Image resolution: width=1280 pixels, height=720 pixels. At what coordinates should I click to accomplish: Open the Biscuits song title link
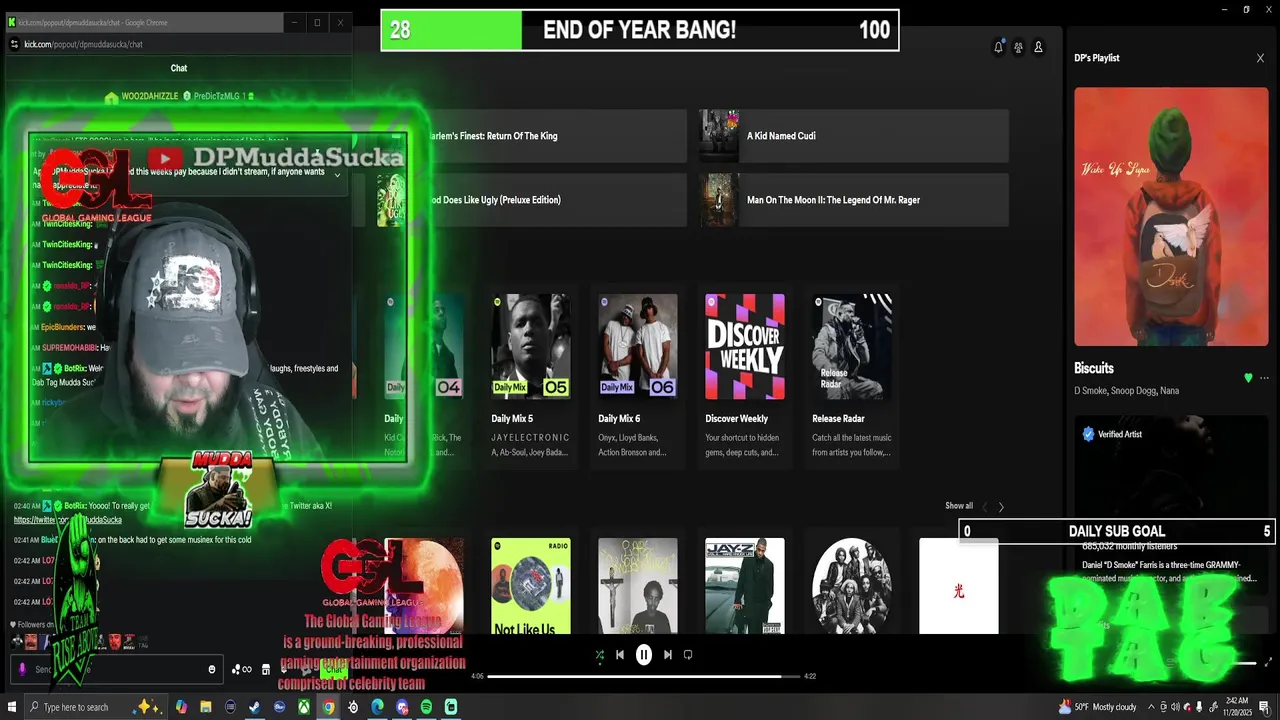click(x=1094, y=368)
